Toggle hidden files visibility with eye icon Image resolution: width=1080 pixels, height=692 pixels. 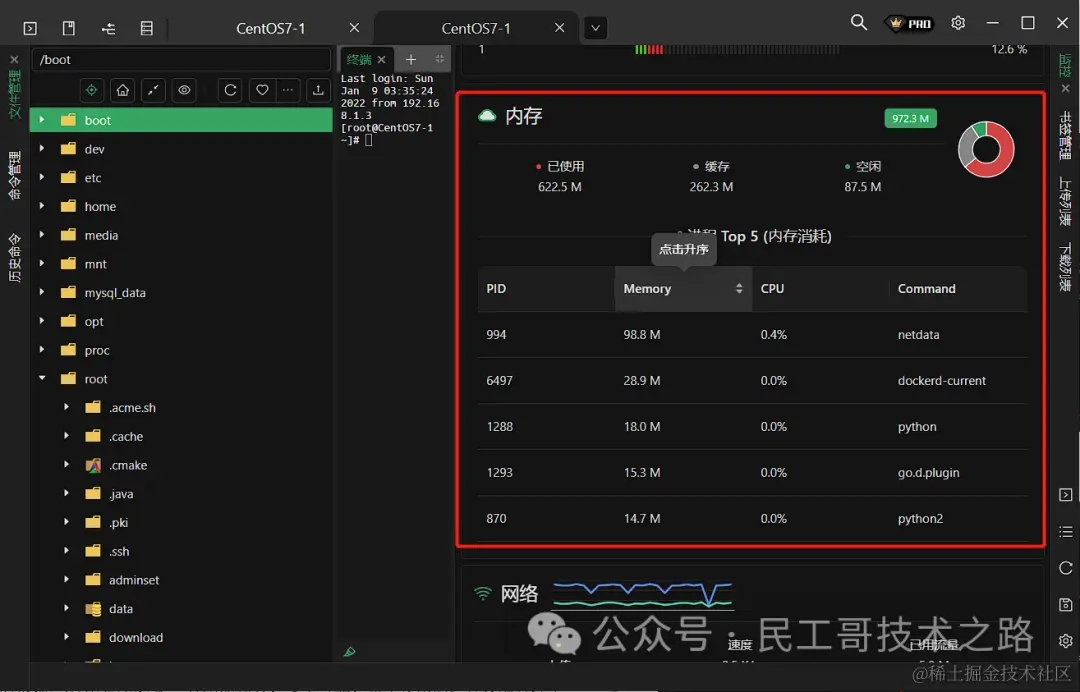click(x=184, y=90)
